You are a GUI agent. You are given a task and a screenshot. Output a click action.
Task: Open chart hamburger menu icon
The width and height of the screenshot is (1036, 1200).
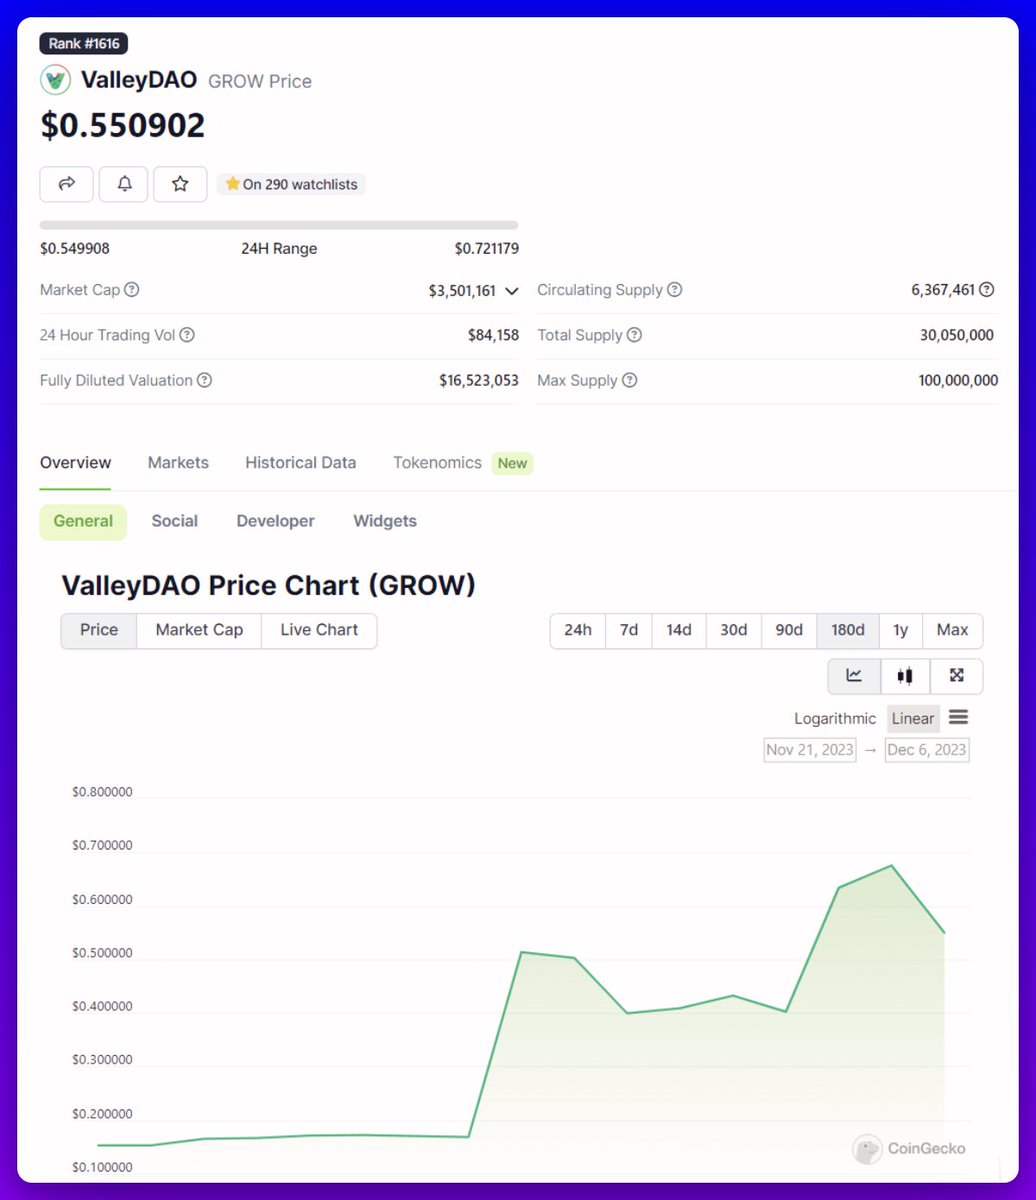tap(958, 717)
